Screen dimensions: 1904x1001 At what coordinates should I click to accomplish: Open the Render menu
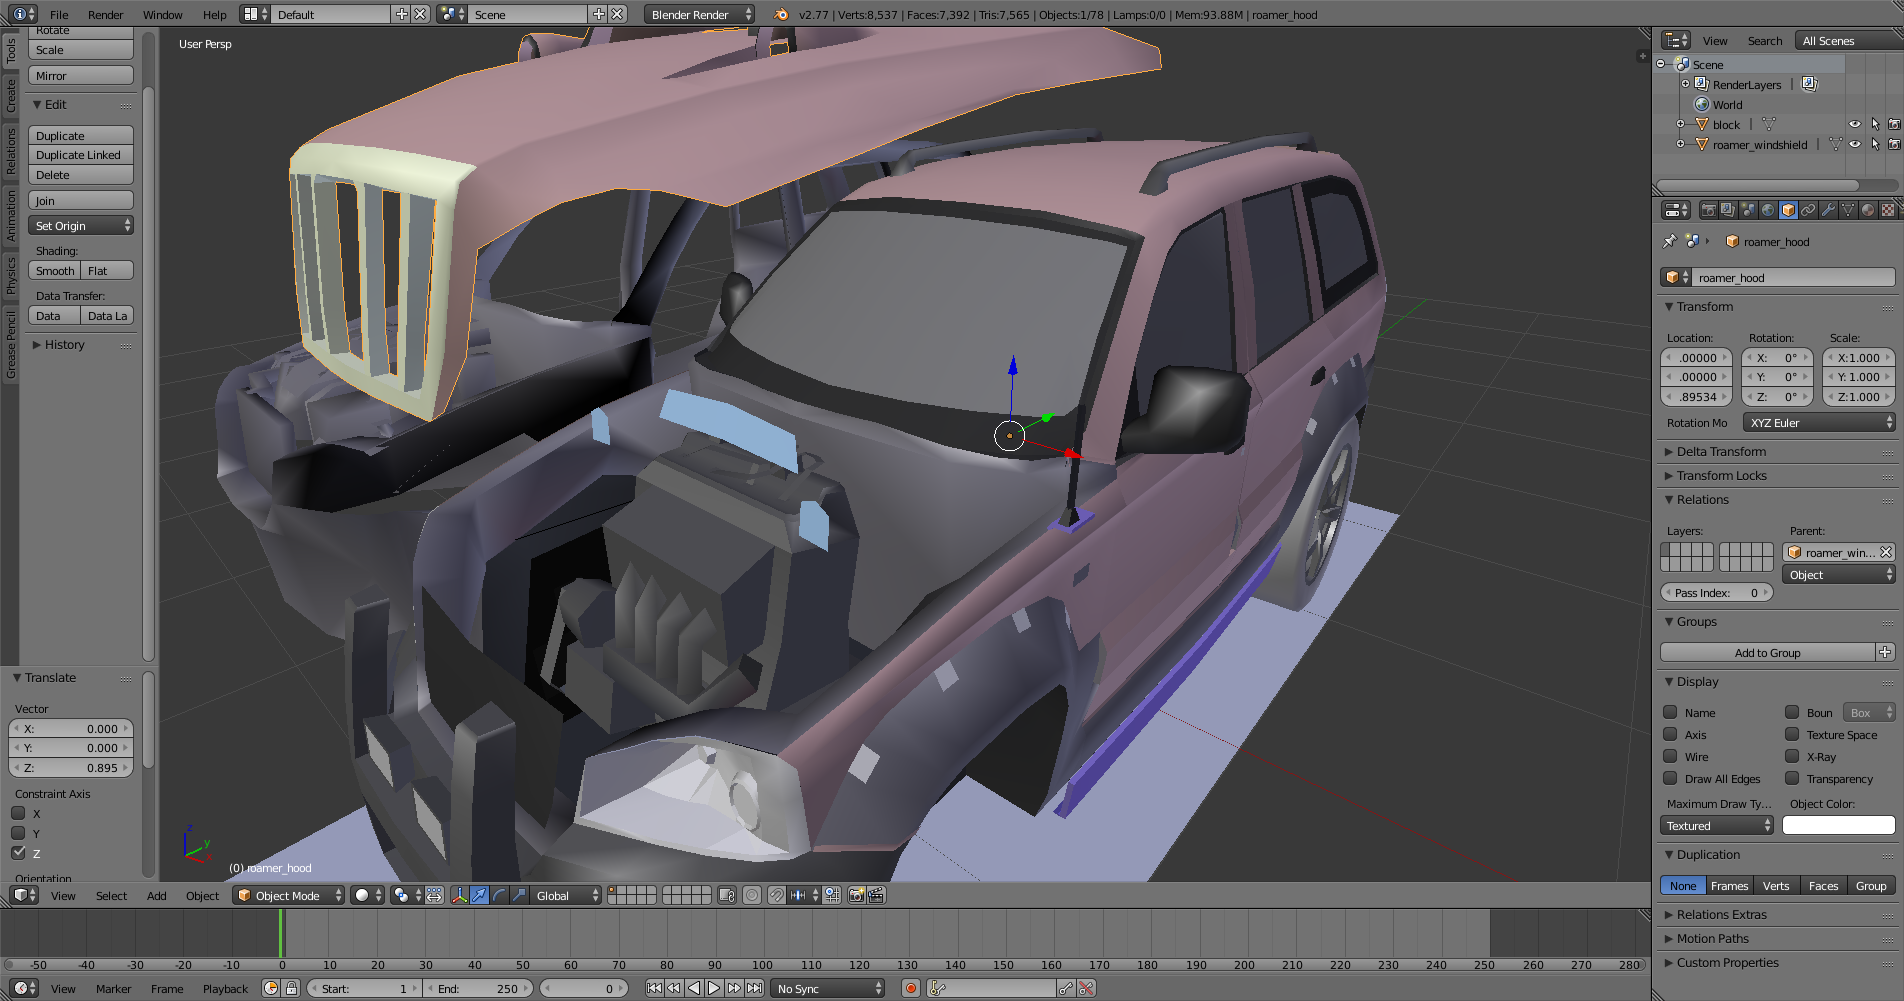tap(105, 15)
